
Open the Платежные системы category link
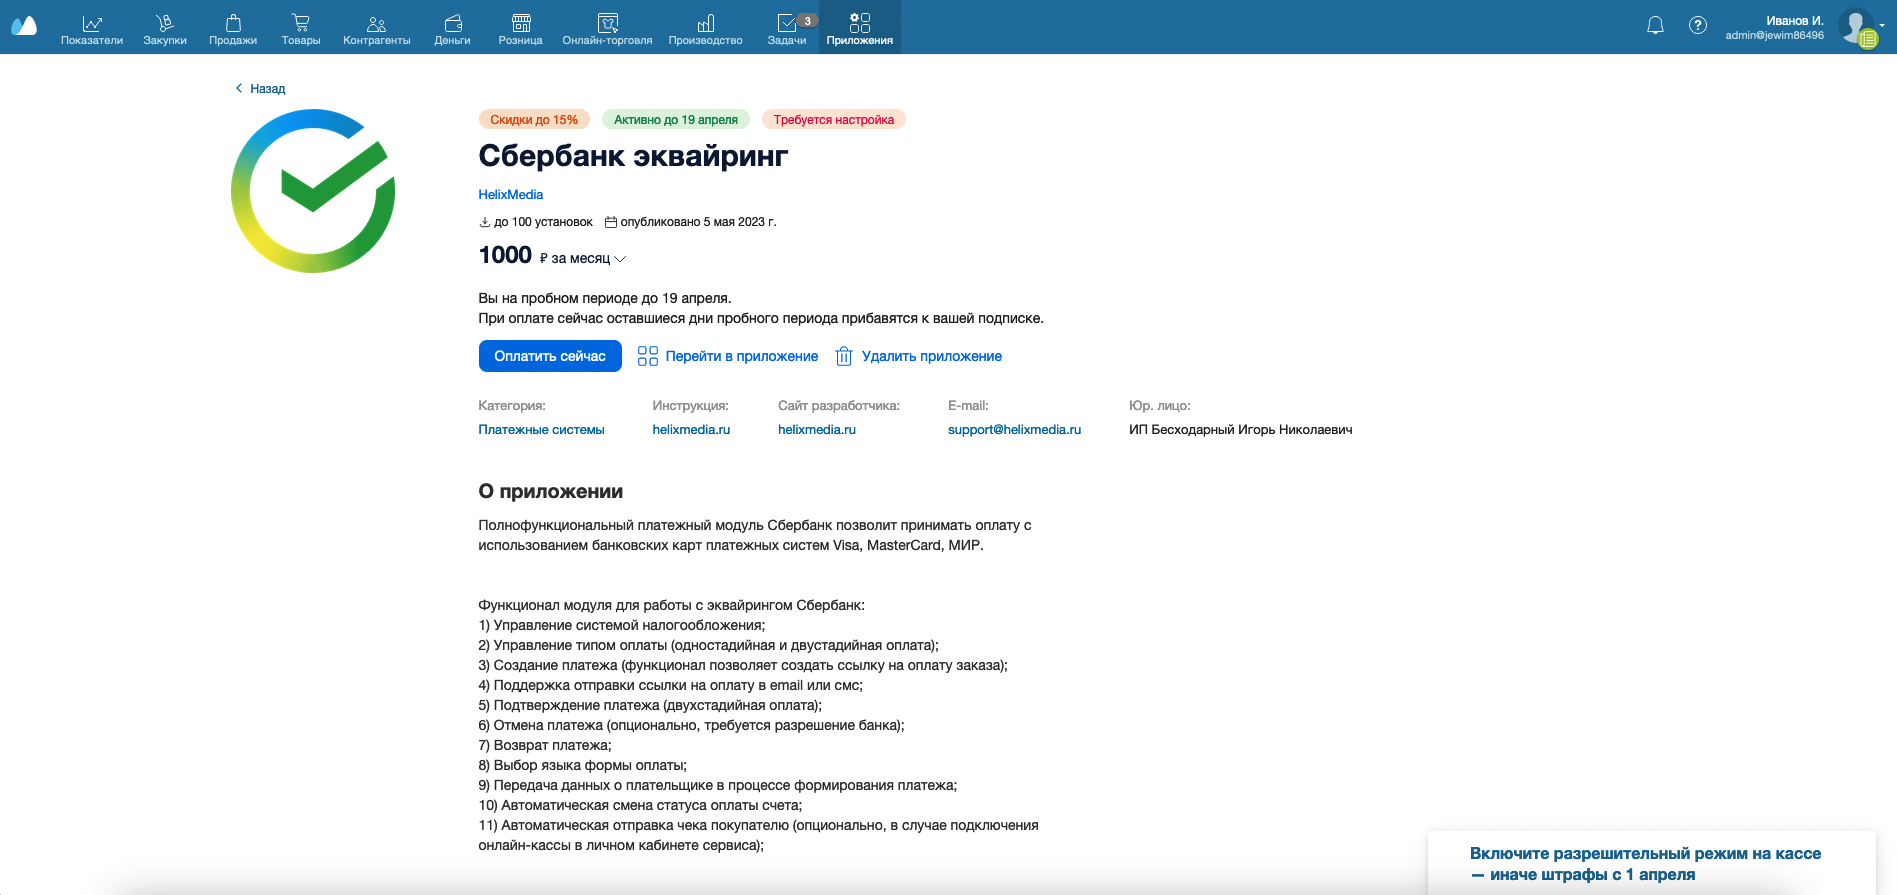[541, 430]
